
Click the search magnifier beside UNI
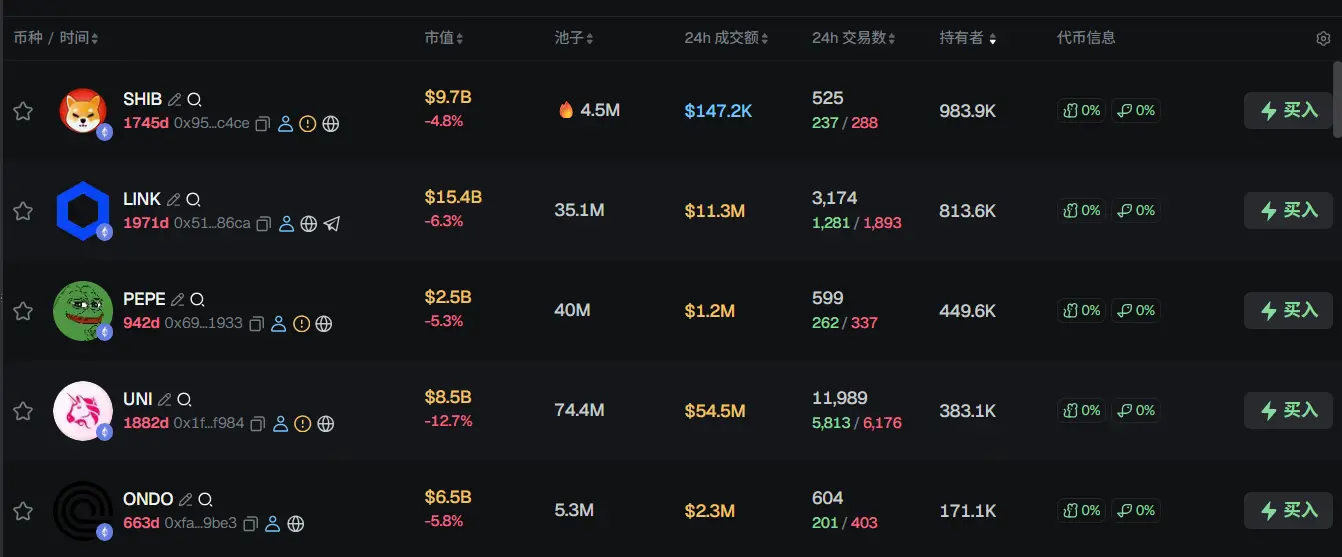tap(184, 400)
